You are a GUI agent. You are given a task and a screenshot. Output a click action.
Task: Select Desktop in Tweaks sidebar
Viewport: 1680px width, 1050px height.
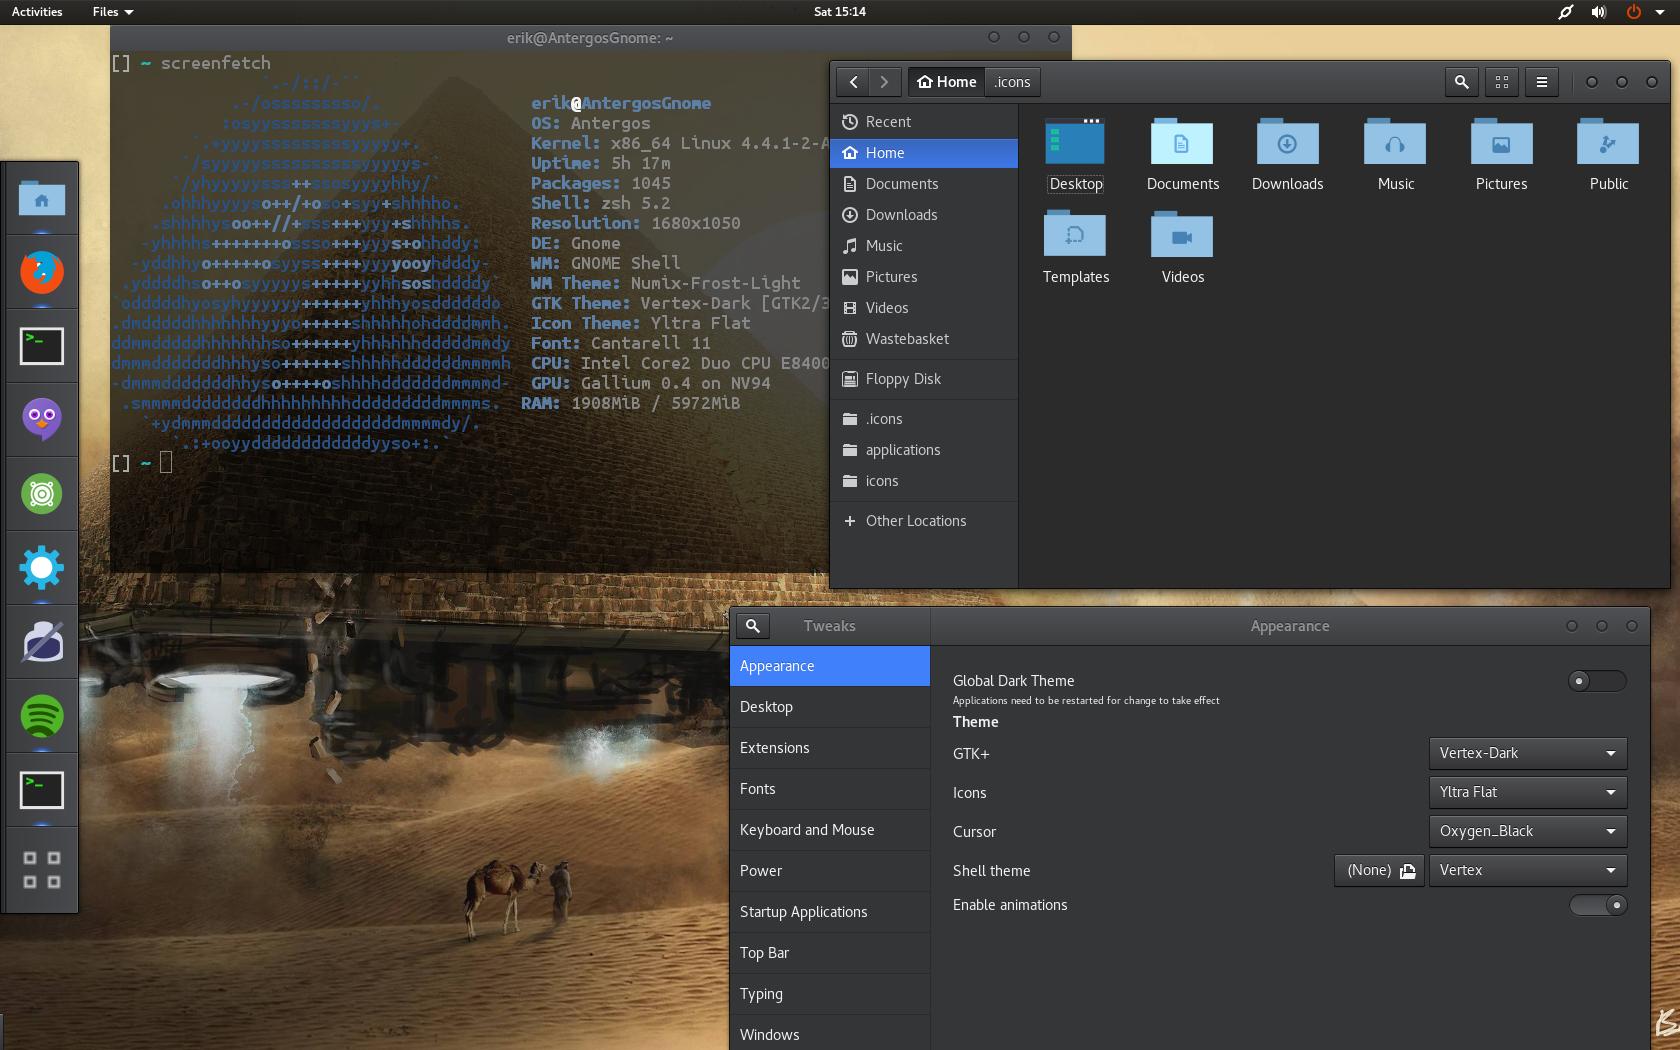[x=830, y=707]
